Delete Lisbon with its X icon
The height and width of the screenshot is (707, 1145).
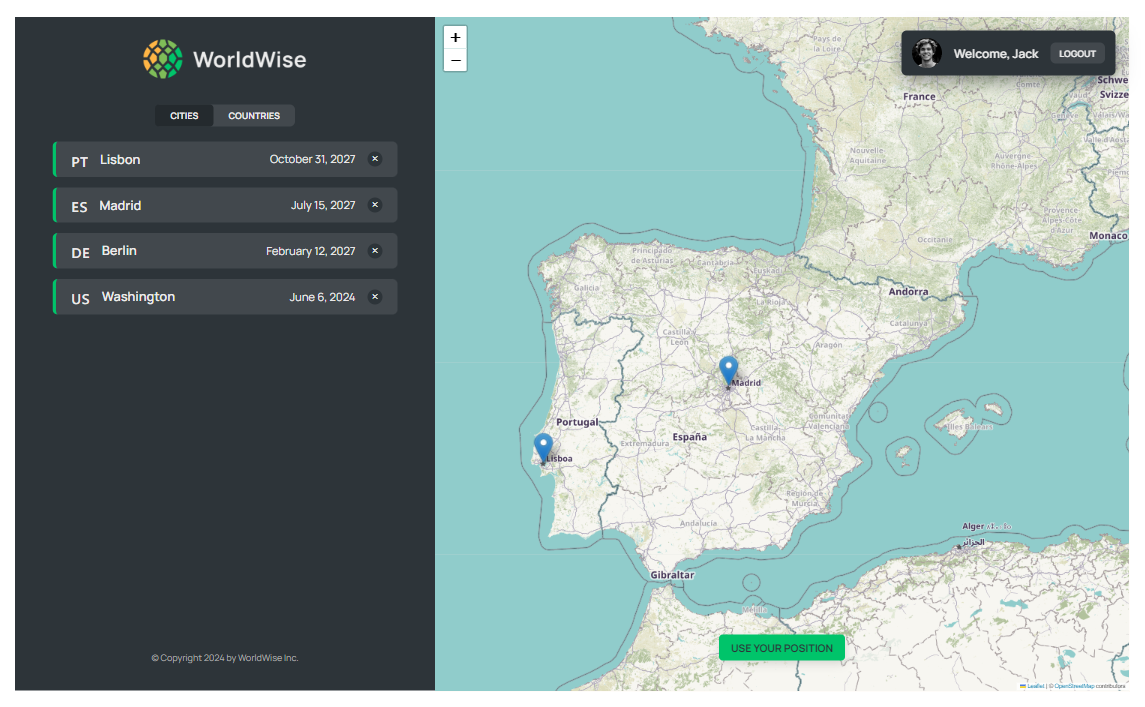375,159
